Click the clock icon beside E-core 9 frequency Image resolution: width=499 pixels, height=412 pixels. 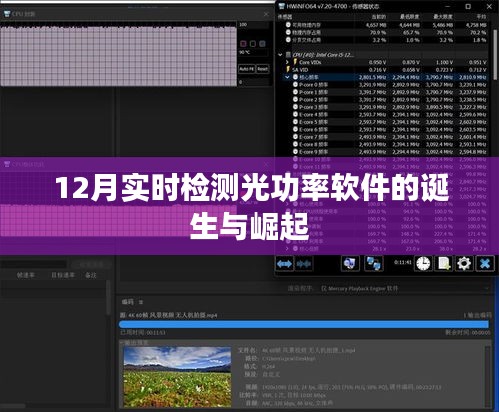click(295, 152)
